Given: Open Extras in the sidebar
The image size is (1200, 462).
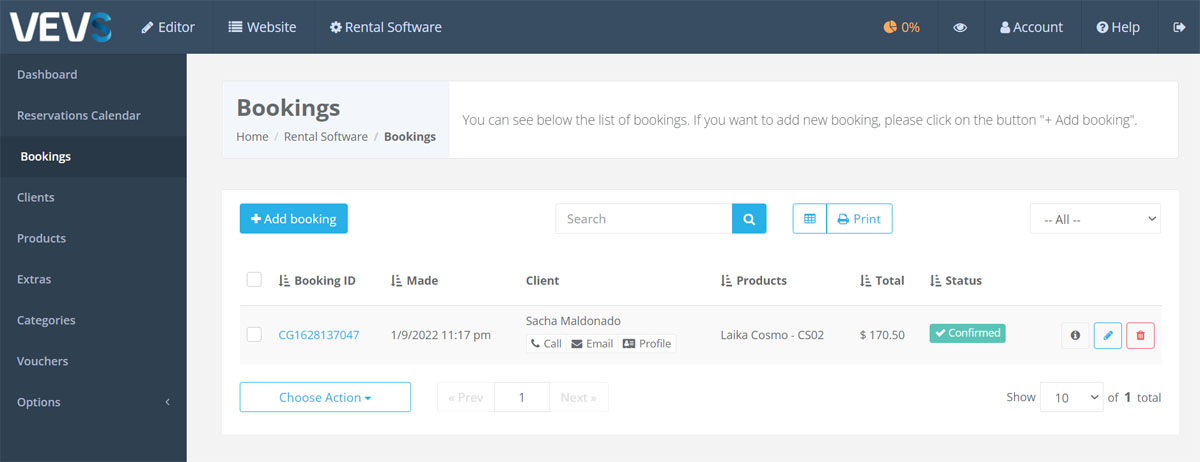Looking at the screenshot, I should 93,280.
